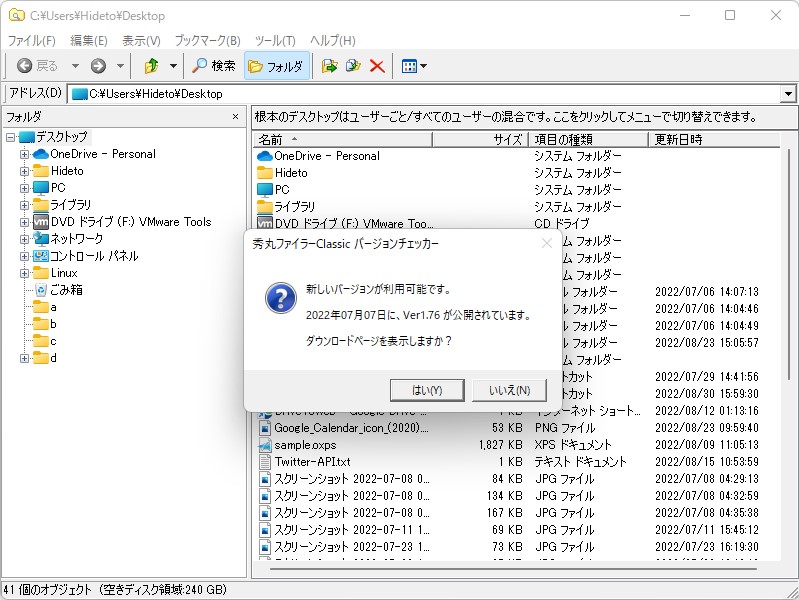Select Twitter-API.txt file icon
This screenshot has width=799, height=600.
click(x=264, y=462)
